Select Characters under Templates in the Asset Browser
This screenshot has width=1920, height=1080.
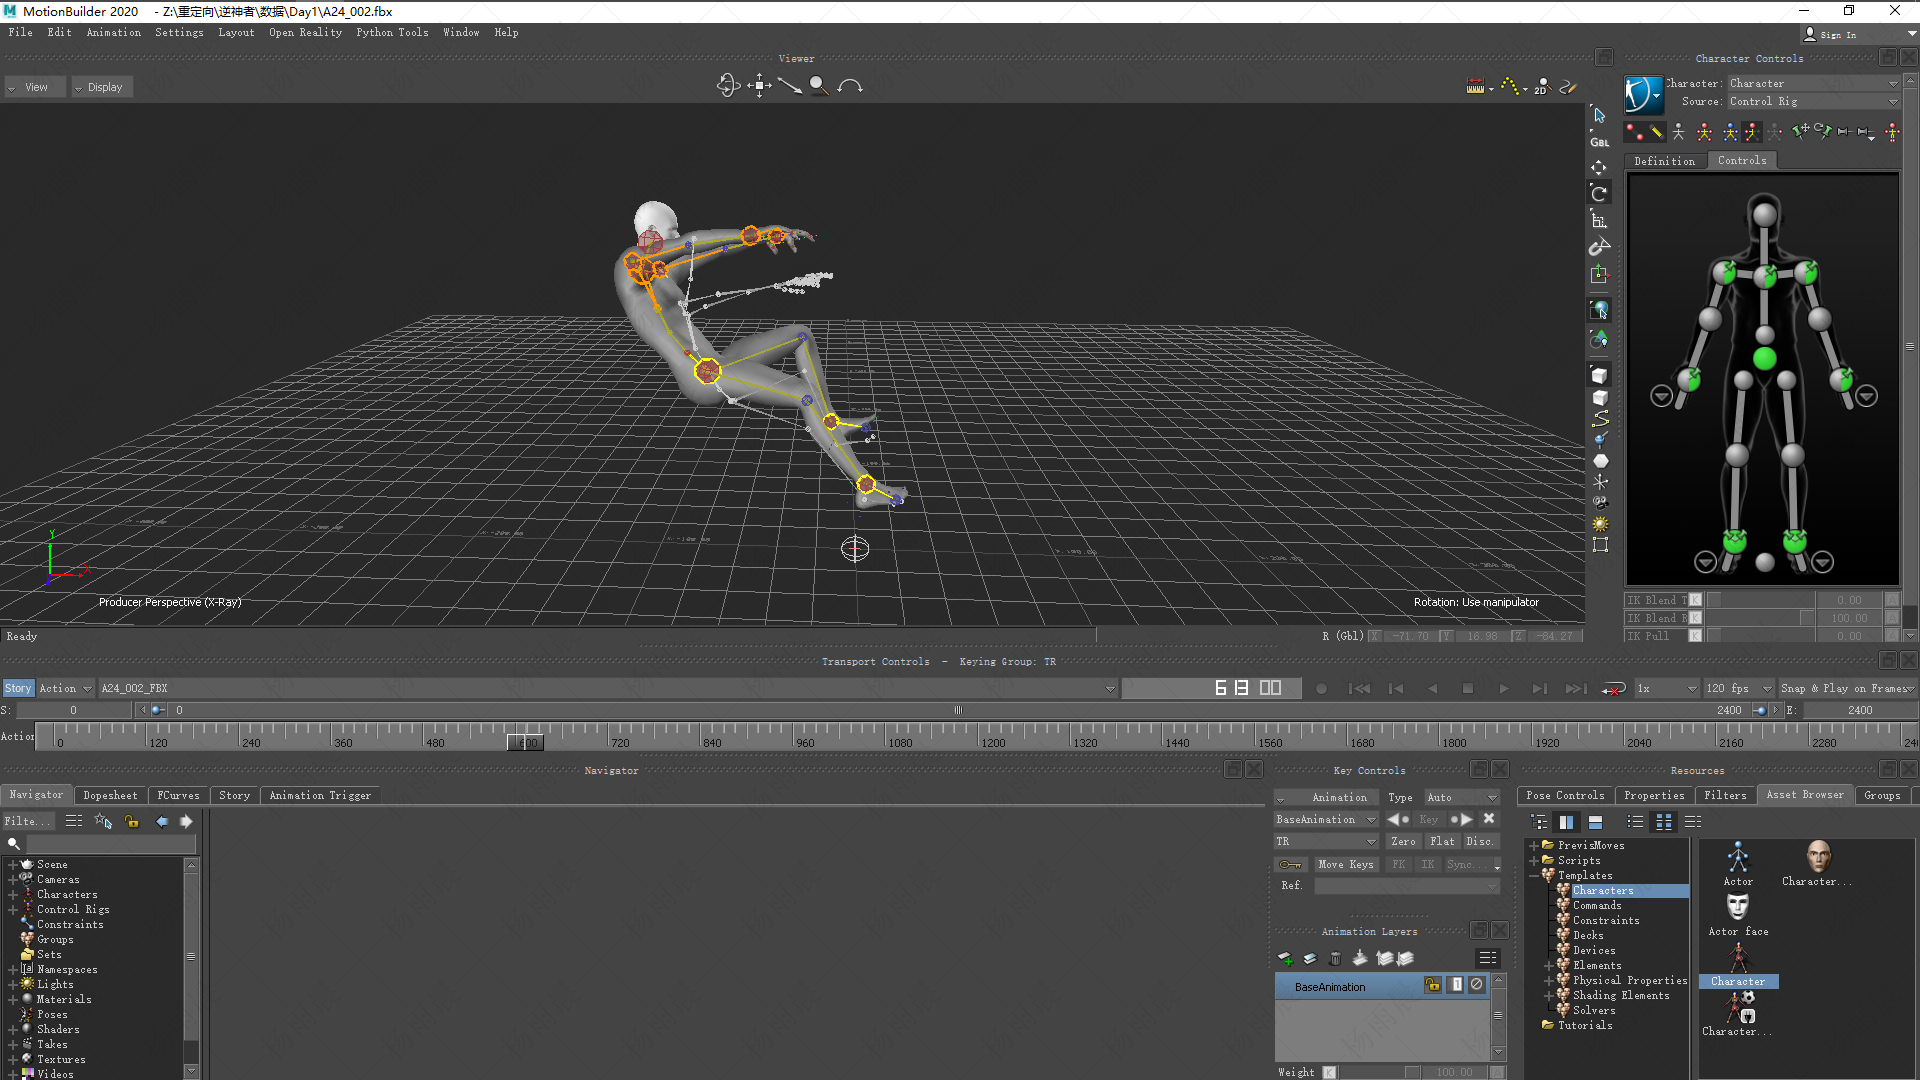[x=1600, y=890]
